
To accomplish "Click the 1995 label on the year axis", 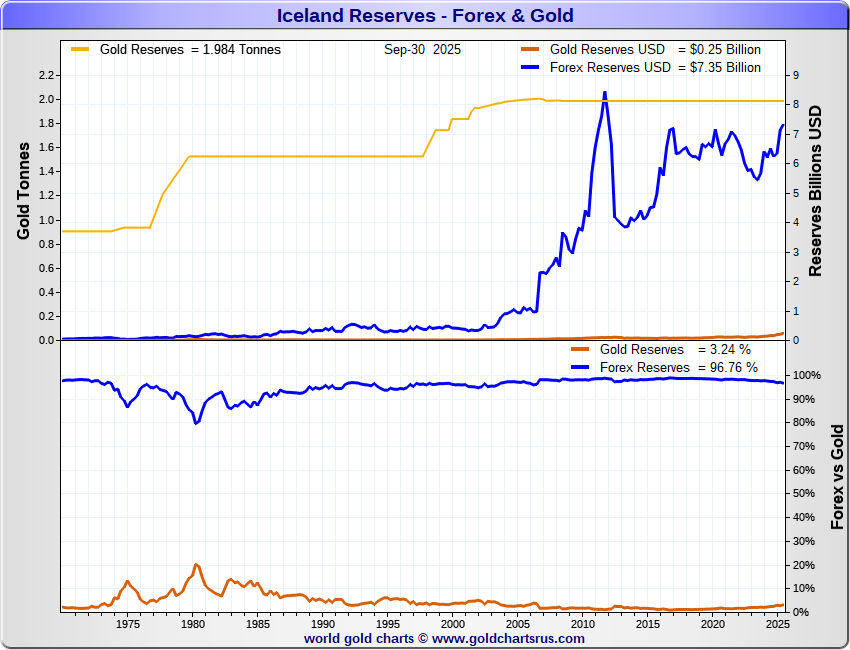I will point(388,624).
